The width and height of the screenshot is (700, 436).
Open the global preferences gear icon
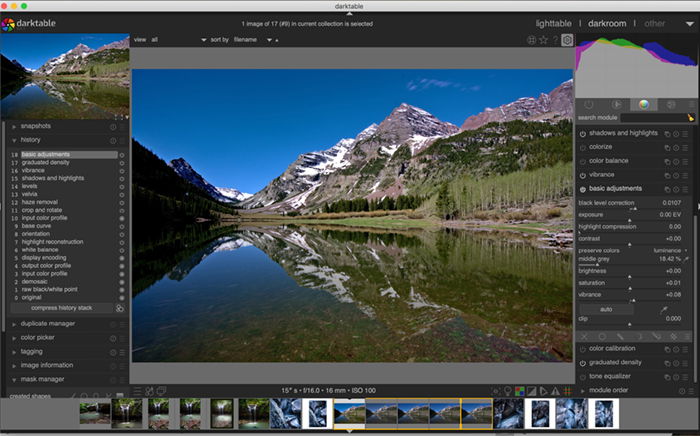coord(567,40)
